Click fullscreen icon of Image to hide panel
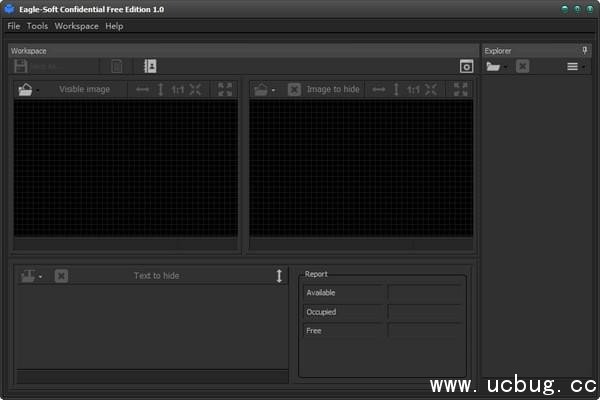The image size is (600, 400). pos(460,90)
